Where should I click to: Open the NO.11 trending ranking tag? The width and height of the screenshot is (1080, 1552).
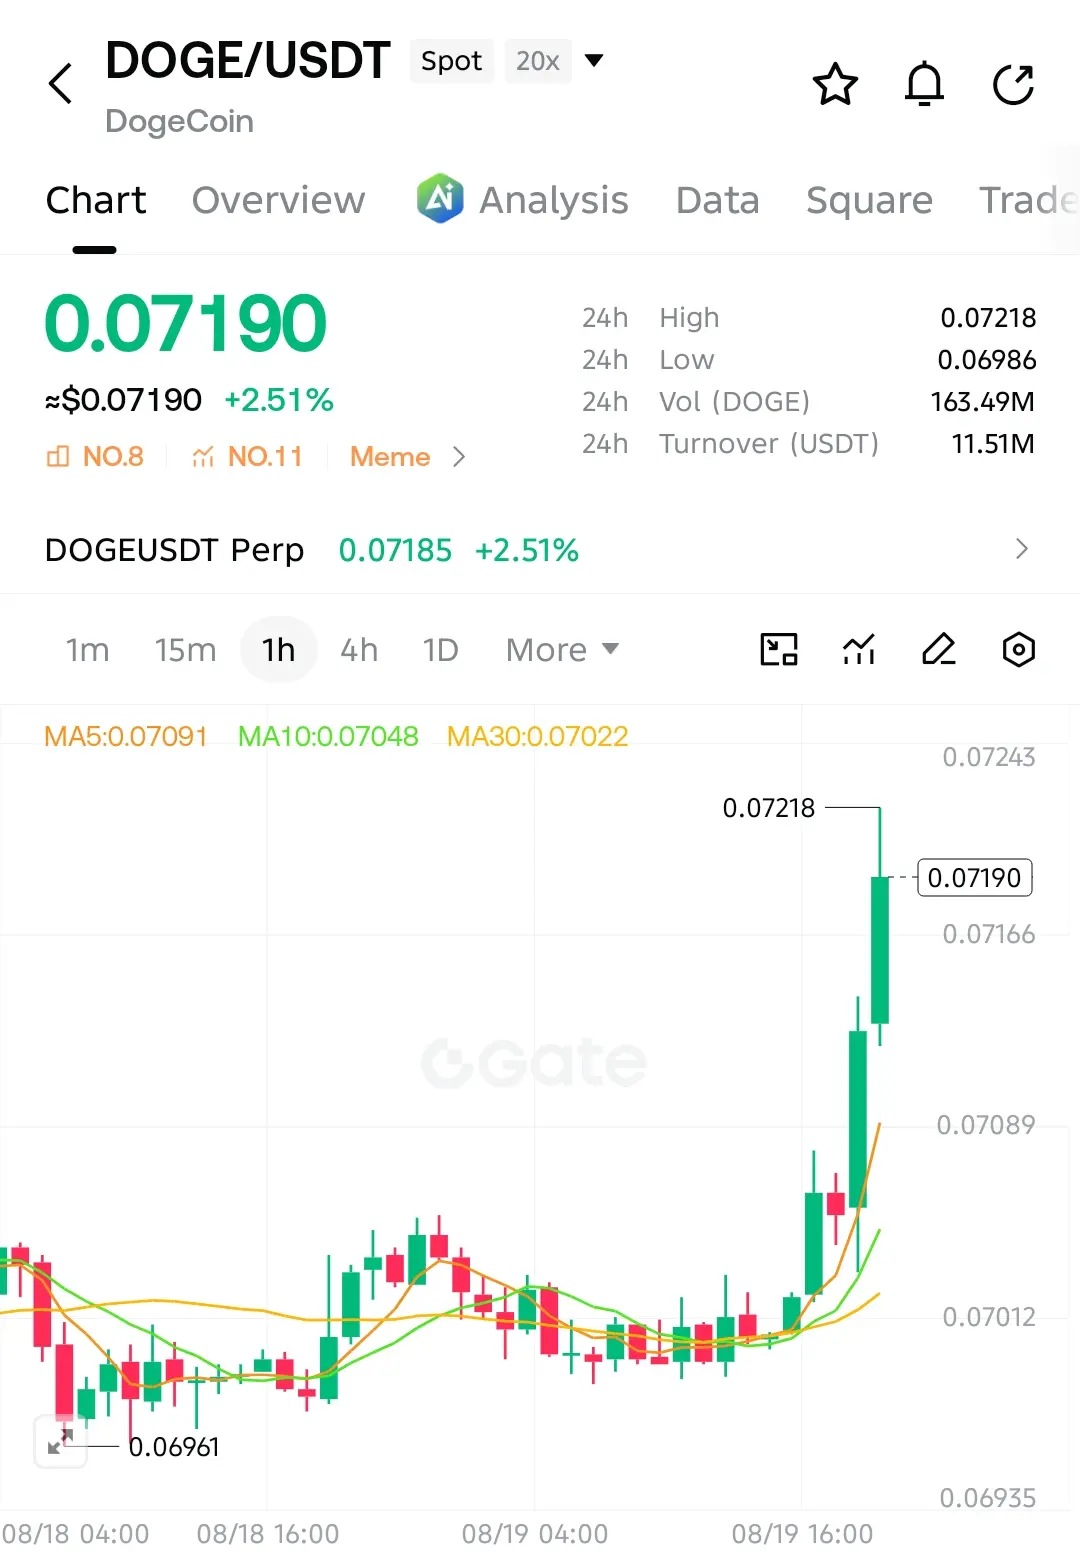tap(247, 457)
